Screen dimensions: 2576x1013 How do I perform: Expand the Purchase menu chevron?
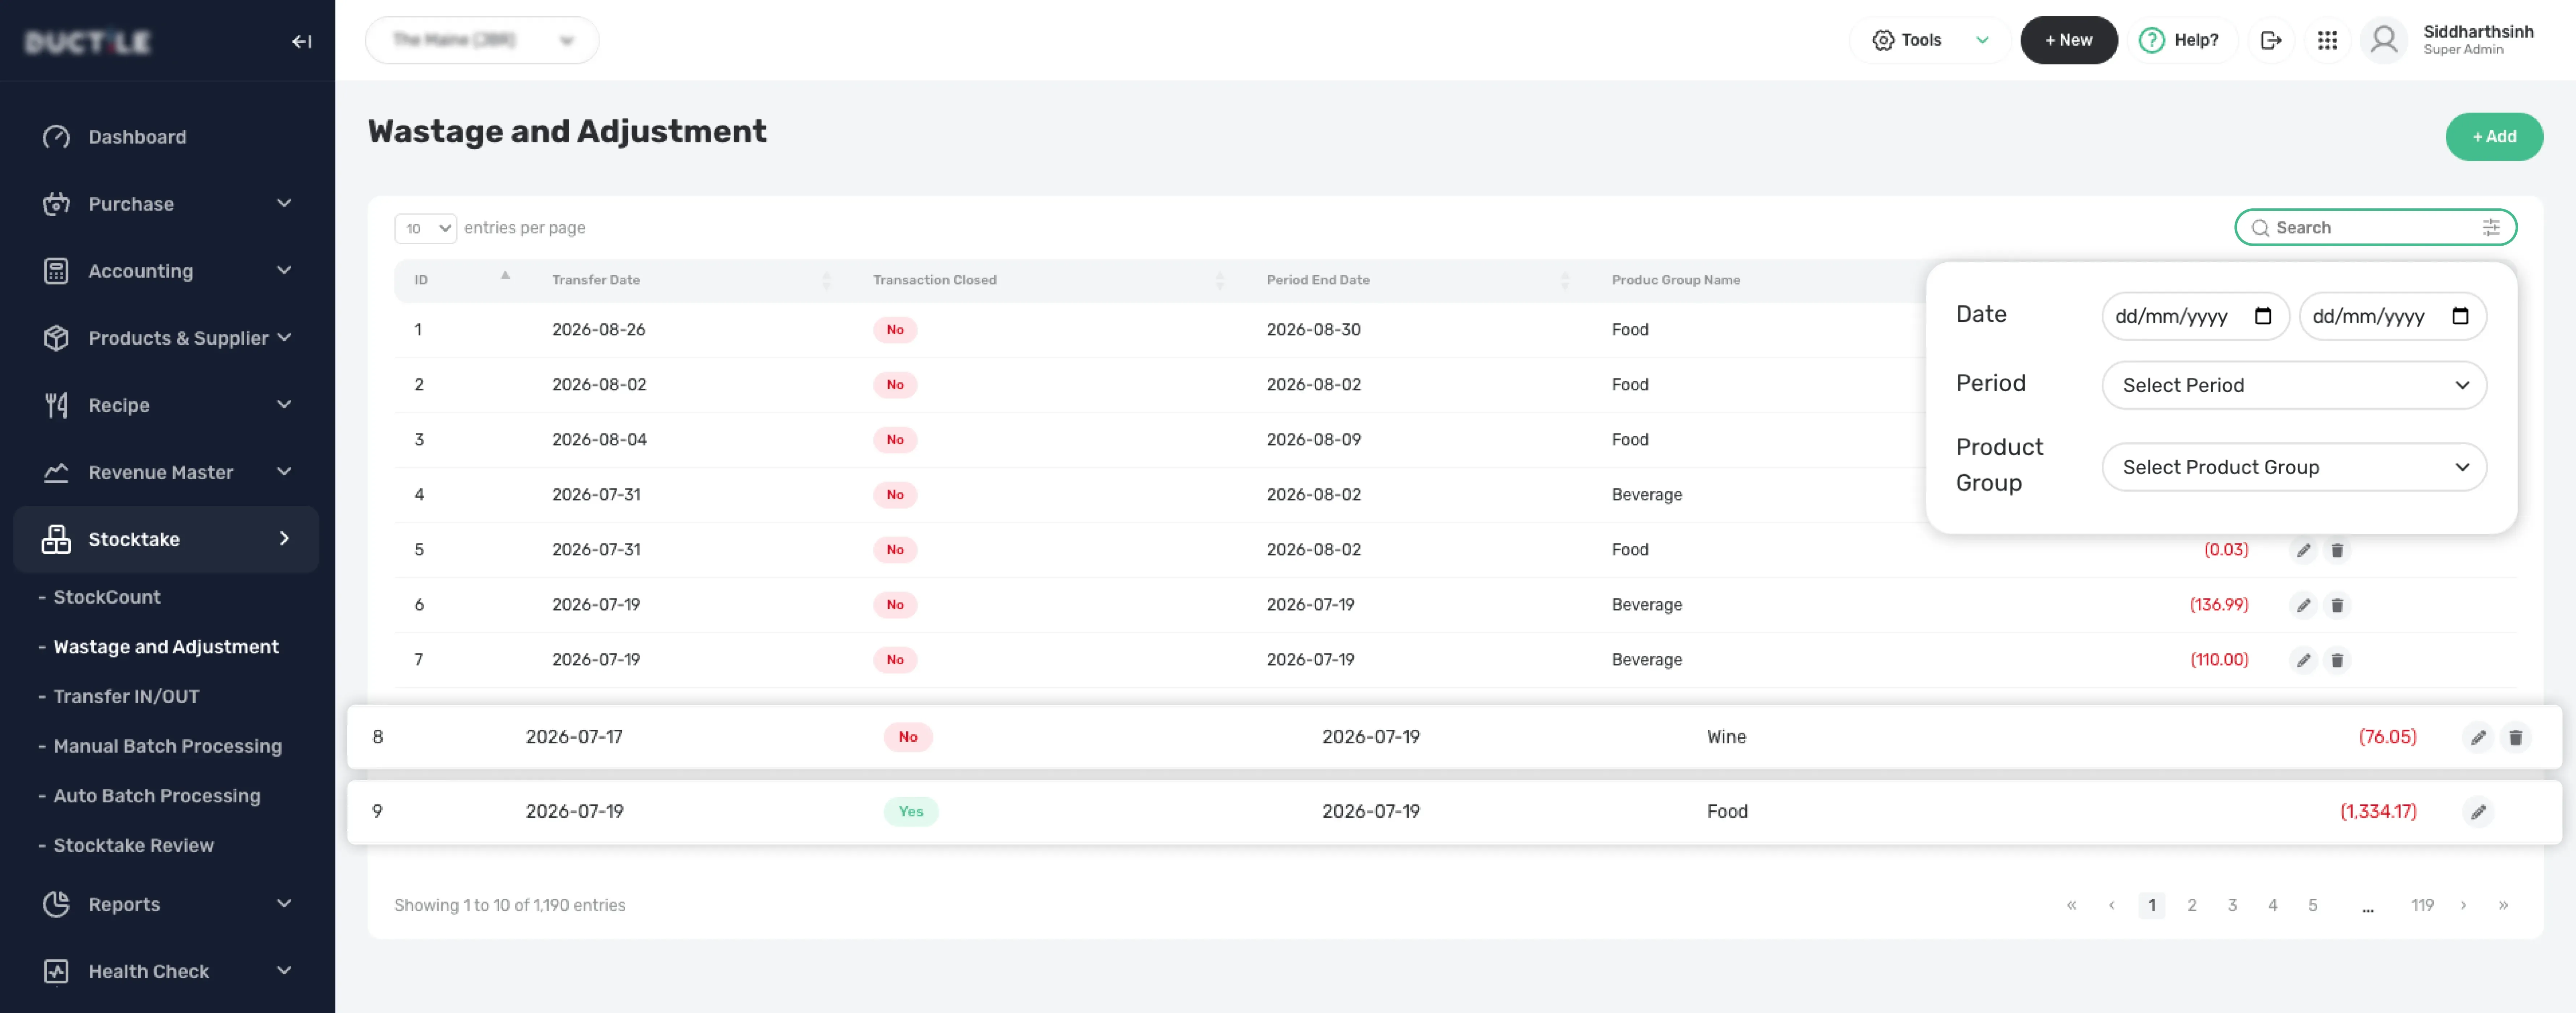[x=284, y=203]
